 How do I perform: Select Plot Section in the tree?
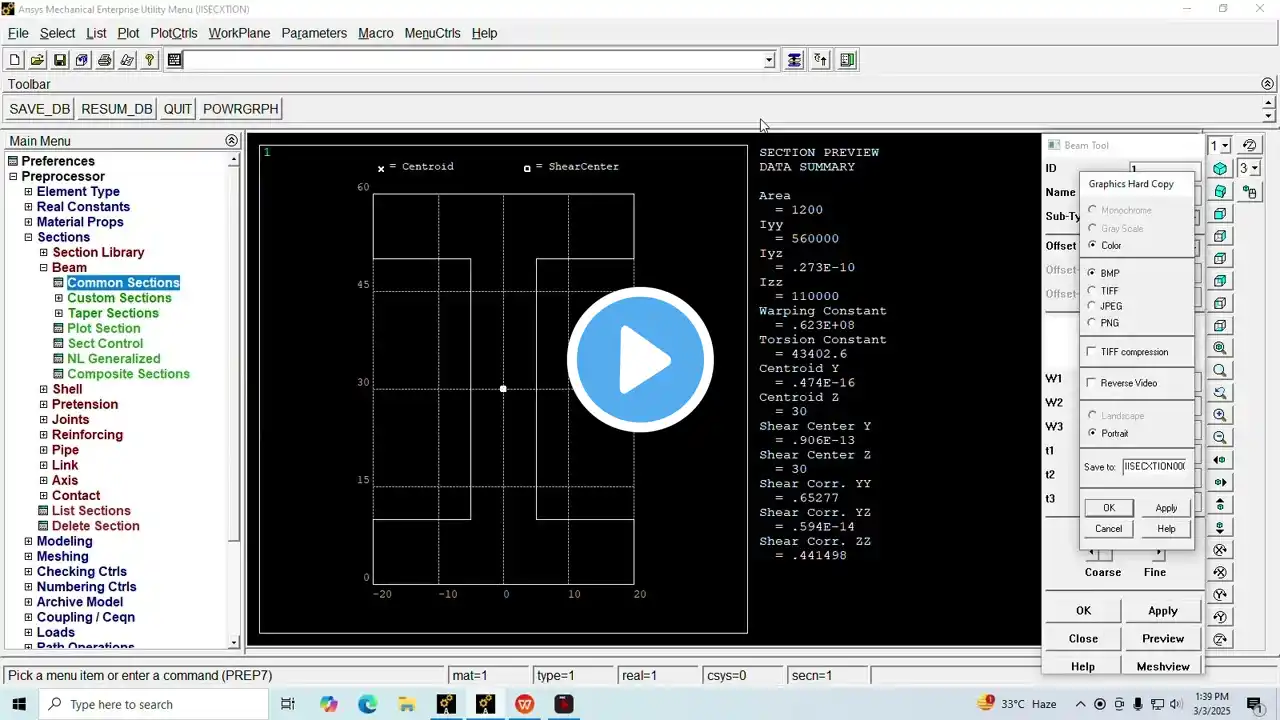click(104, 328)
